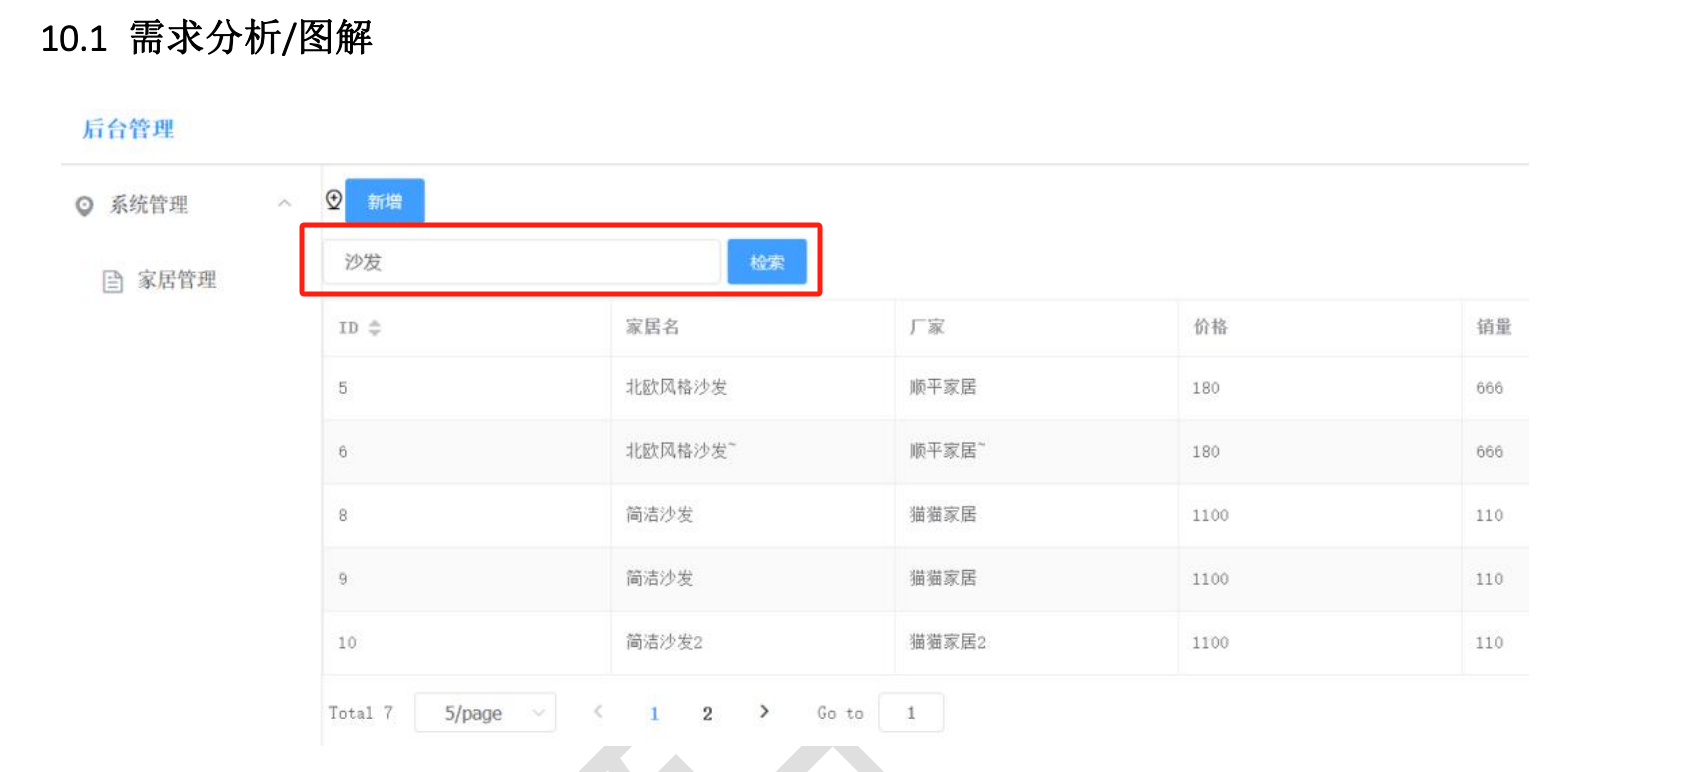Viewport: 1683px width, 772px height.
Task: Click the lightbulb icon left of 新增
Action: pyautogui.click(x=334, y=200)
